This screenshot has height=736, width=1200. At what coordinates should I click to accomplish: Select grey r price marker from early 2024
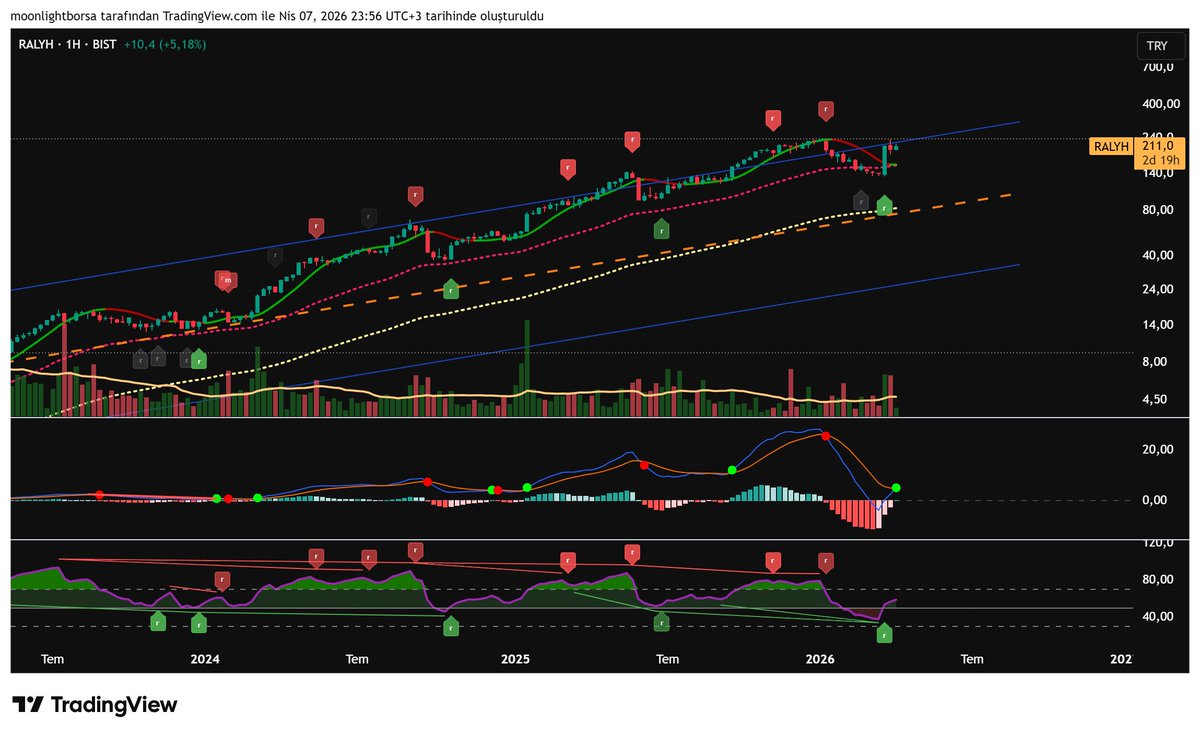(275, 256)
